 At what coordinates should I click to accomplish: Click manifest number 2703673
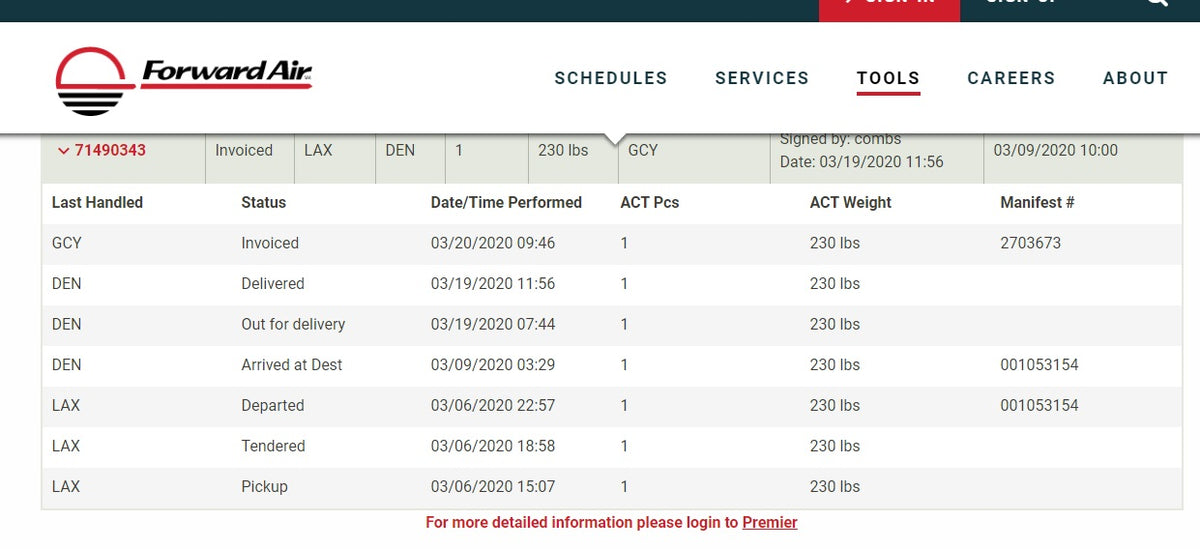pos(1030,243)
